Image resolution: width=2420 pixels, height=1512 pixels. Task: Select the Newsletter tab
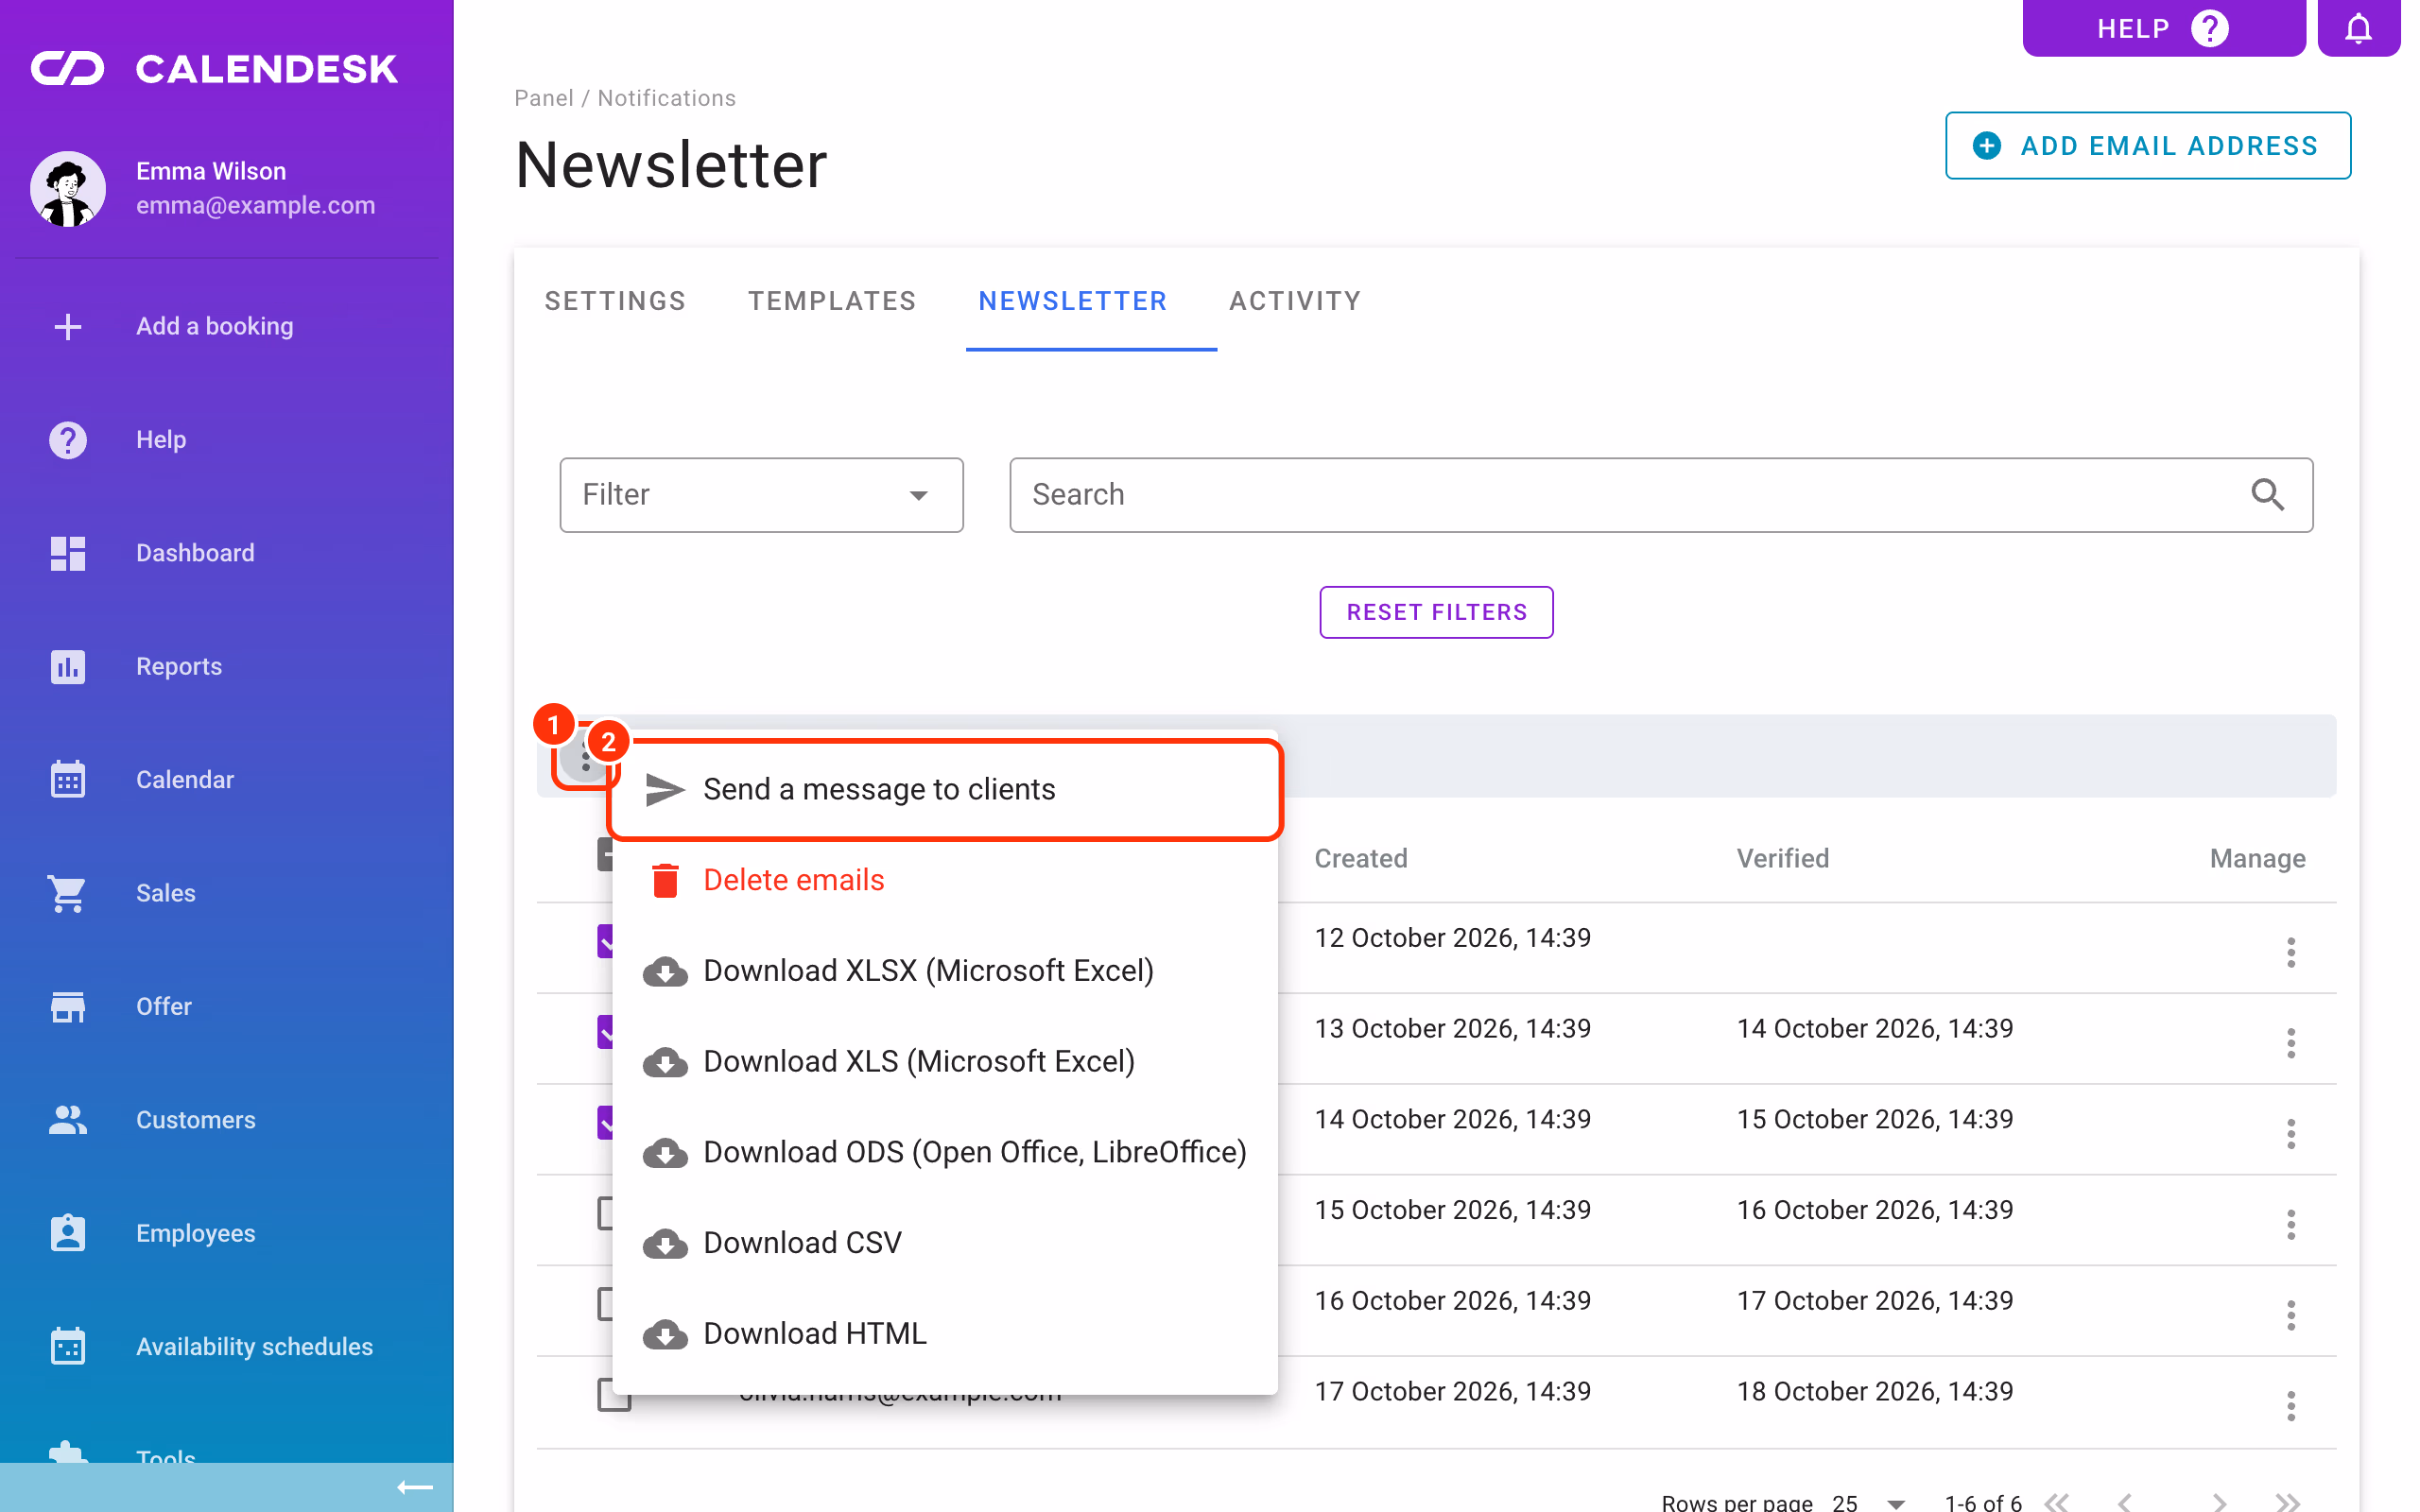pyautogui.click(x=1072, y=301)
